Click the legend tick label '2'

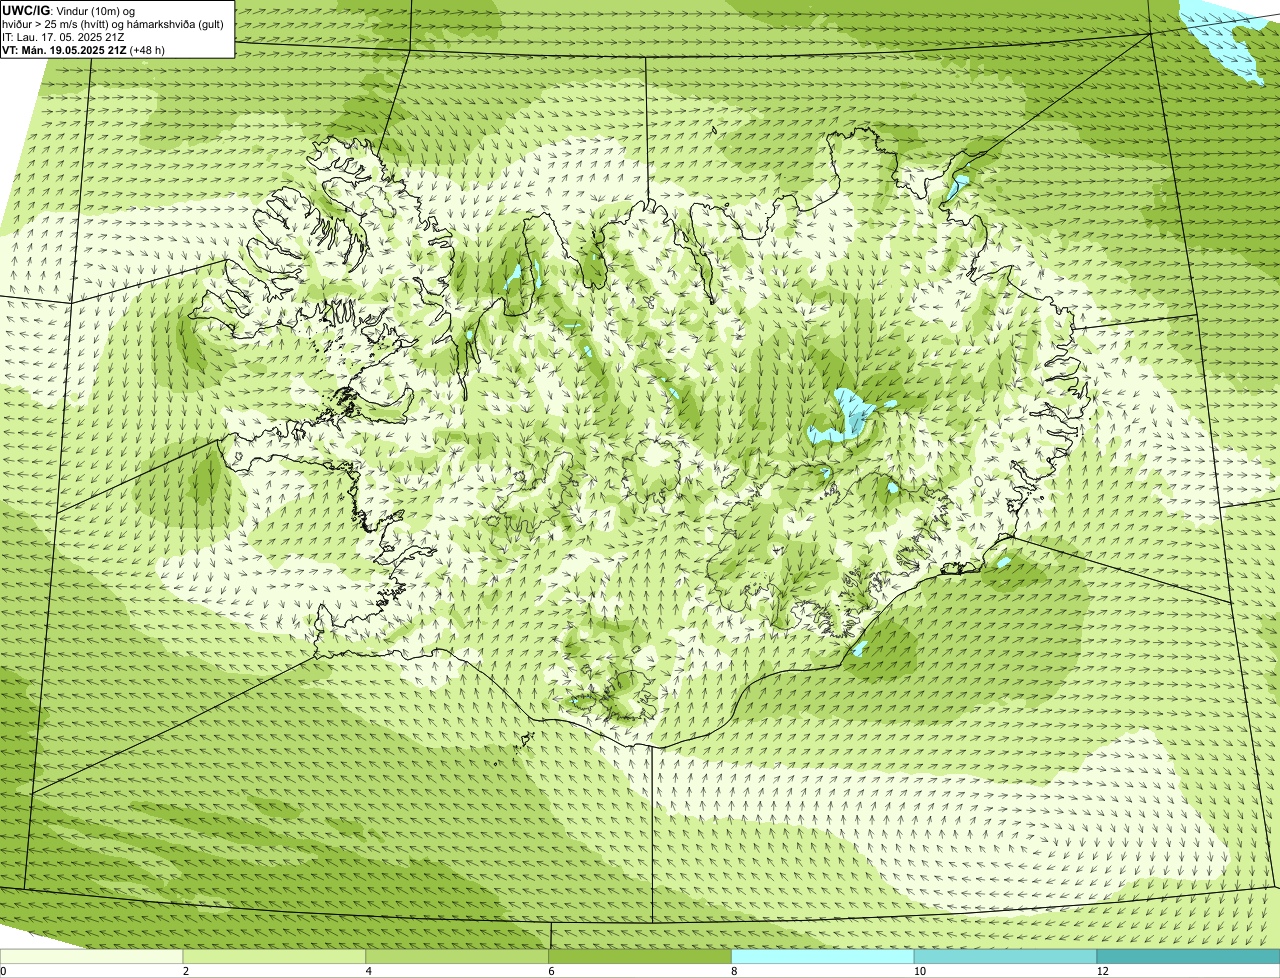[186, 971]
